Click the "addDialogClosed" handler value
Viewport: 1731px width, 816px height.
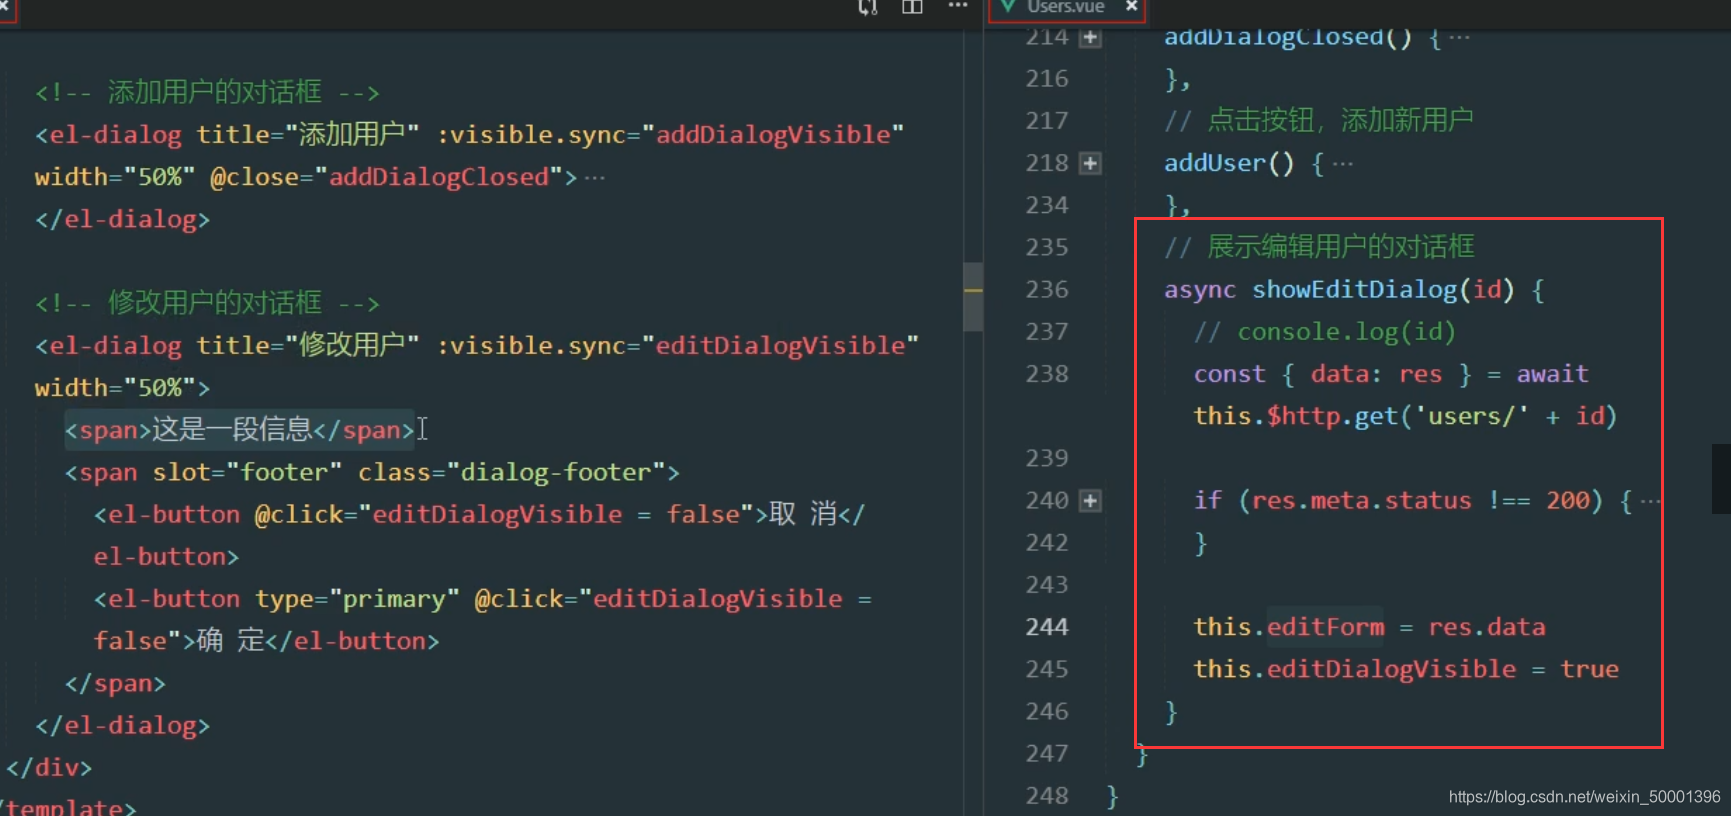coord(440,177)
